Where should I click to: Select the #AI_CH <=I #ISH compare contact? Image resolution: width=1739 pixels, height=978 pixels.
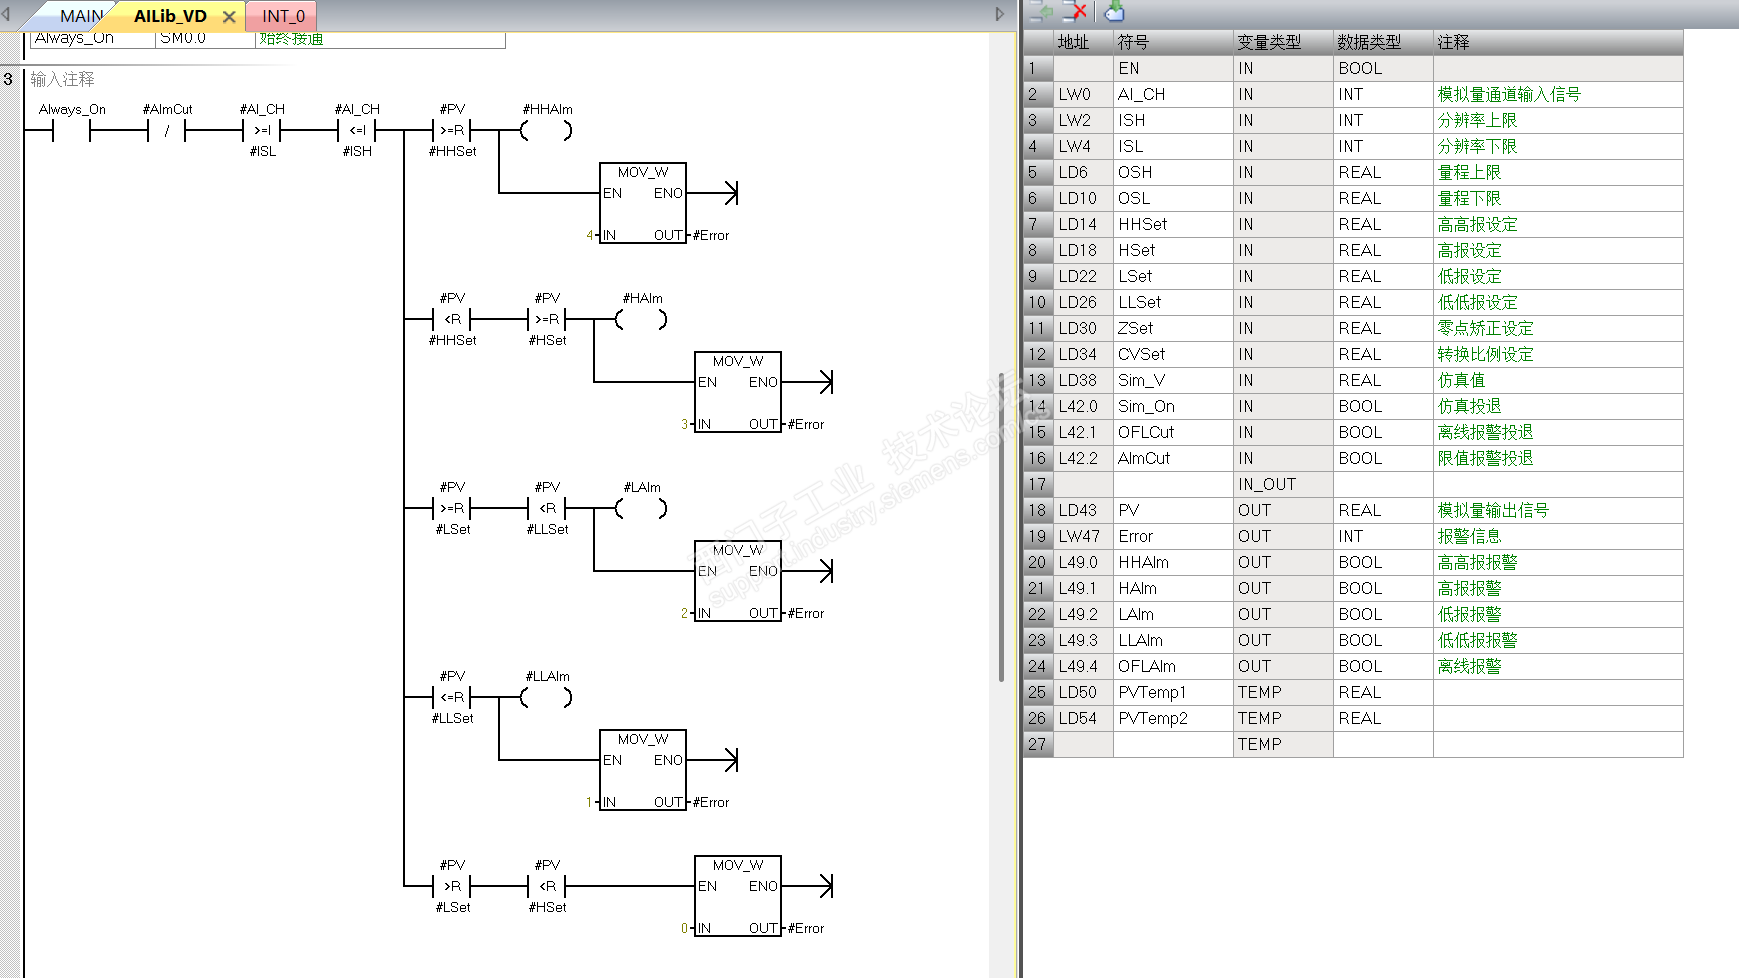[357, 130]
